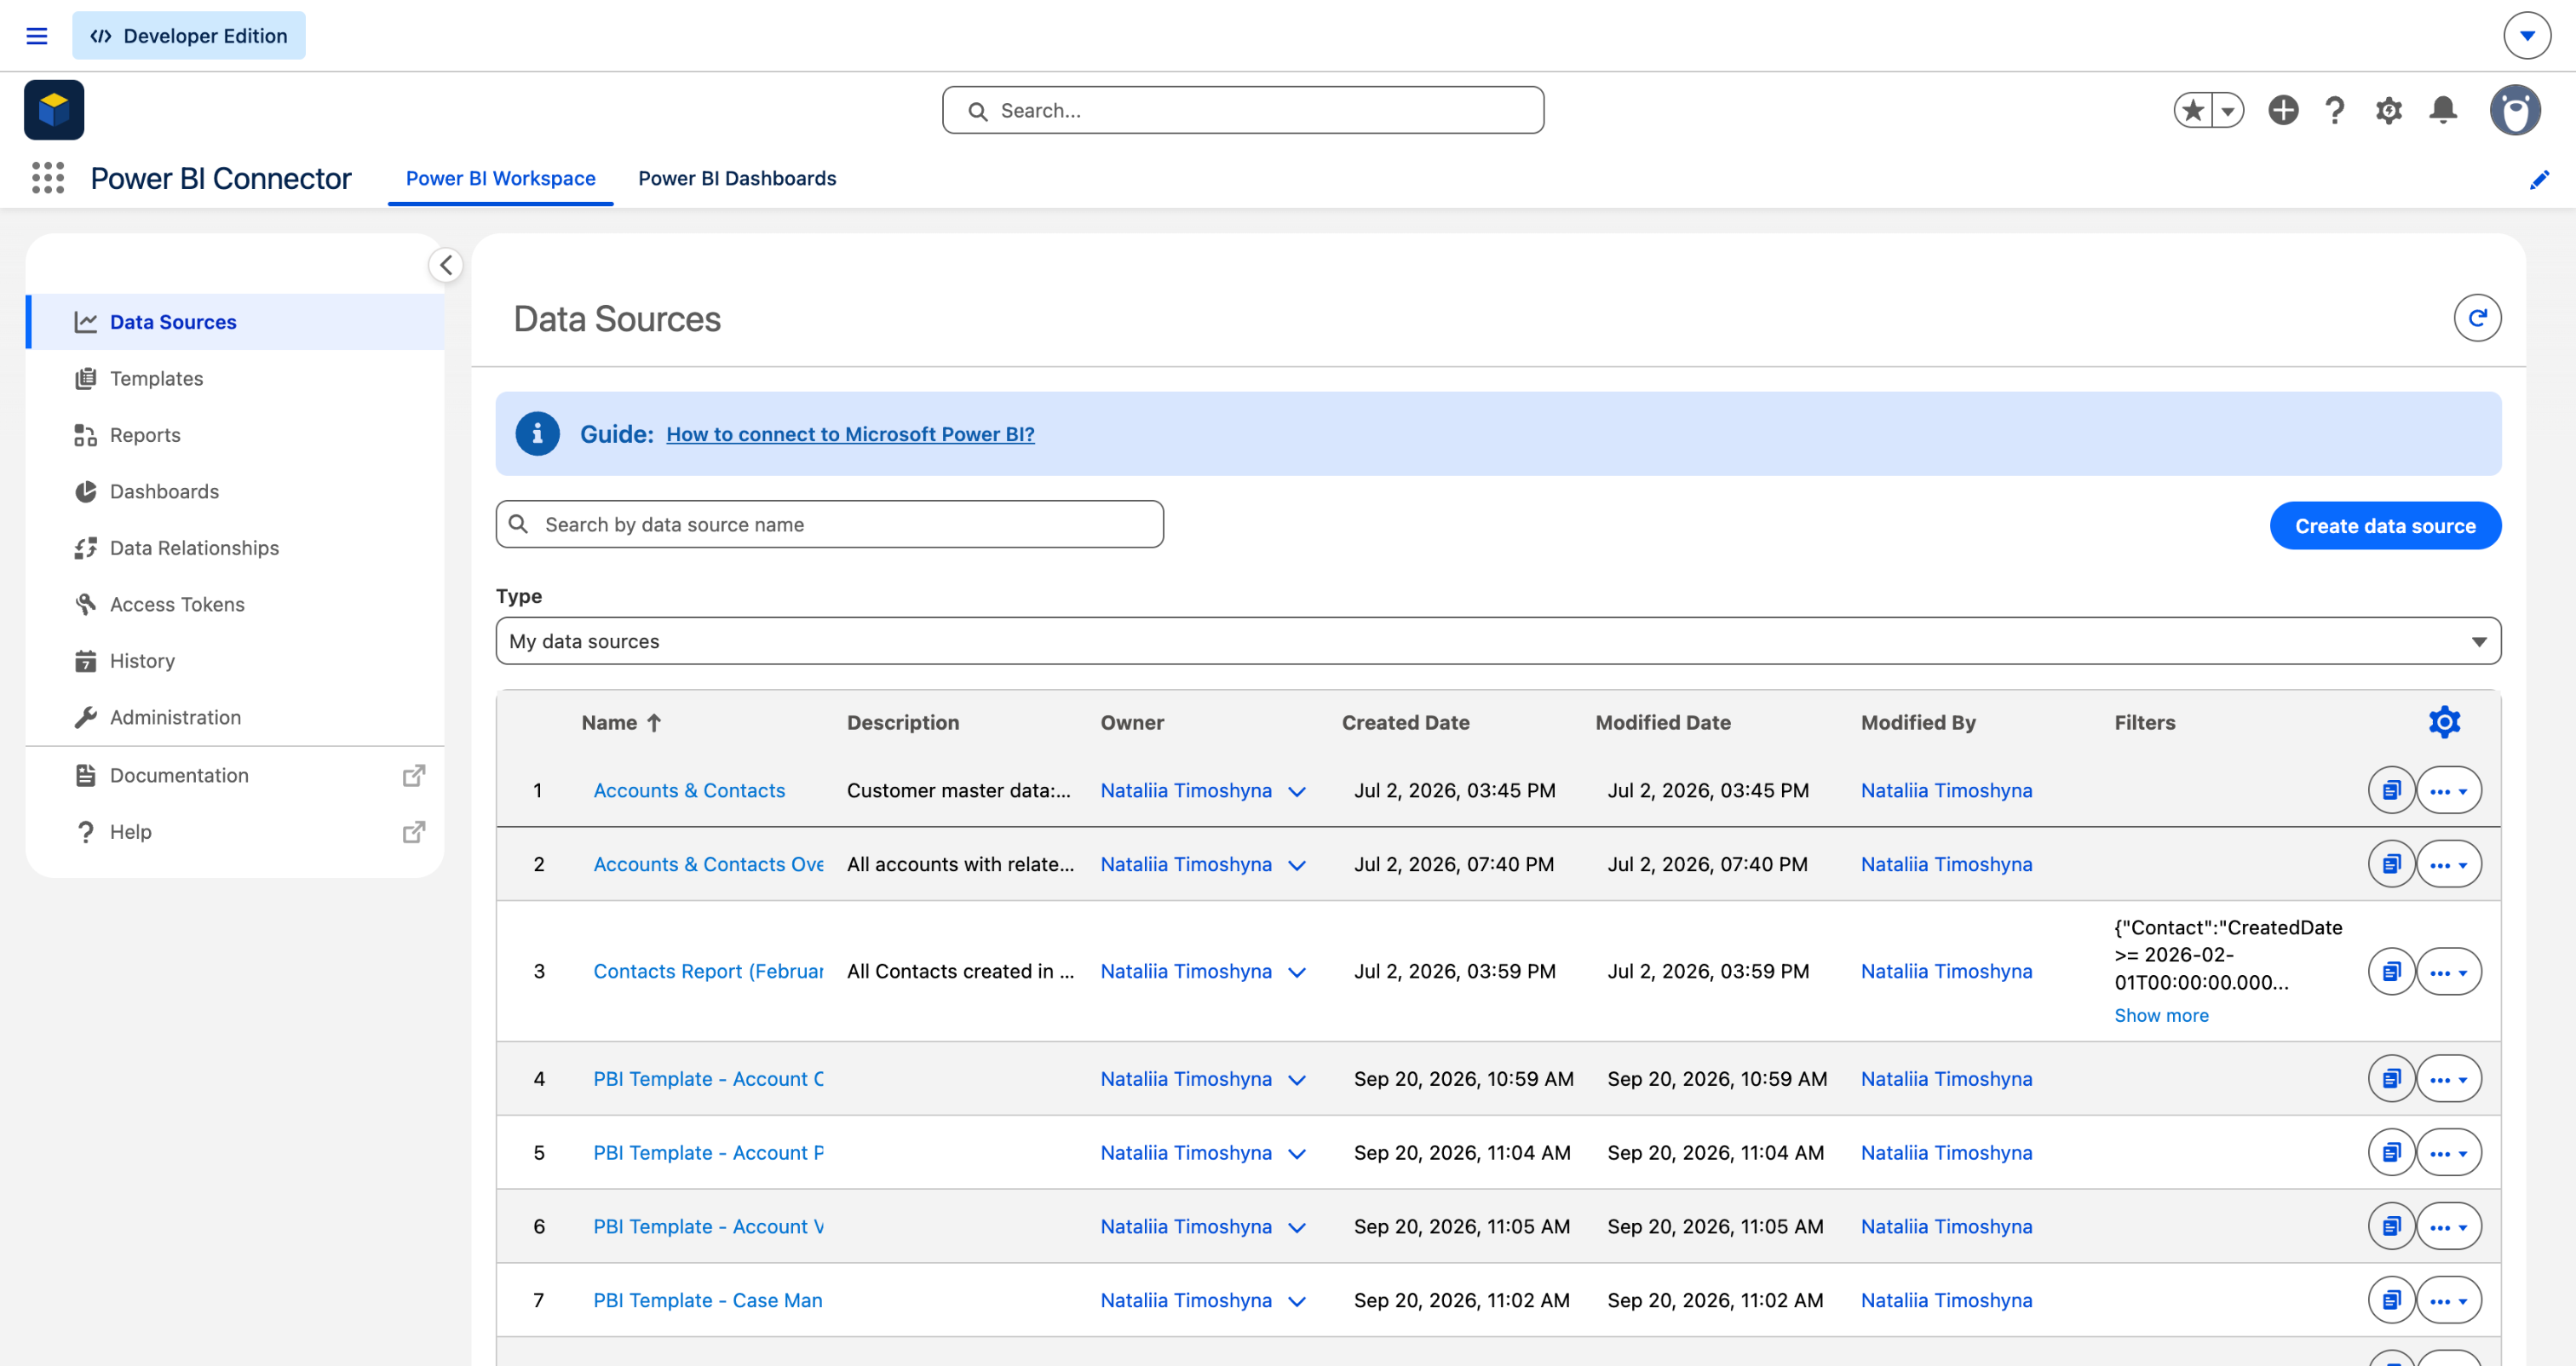Click Show more under Filters
The height and width of the screenshot is (1366, 2576).
click(x=2161, y=1015)
